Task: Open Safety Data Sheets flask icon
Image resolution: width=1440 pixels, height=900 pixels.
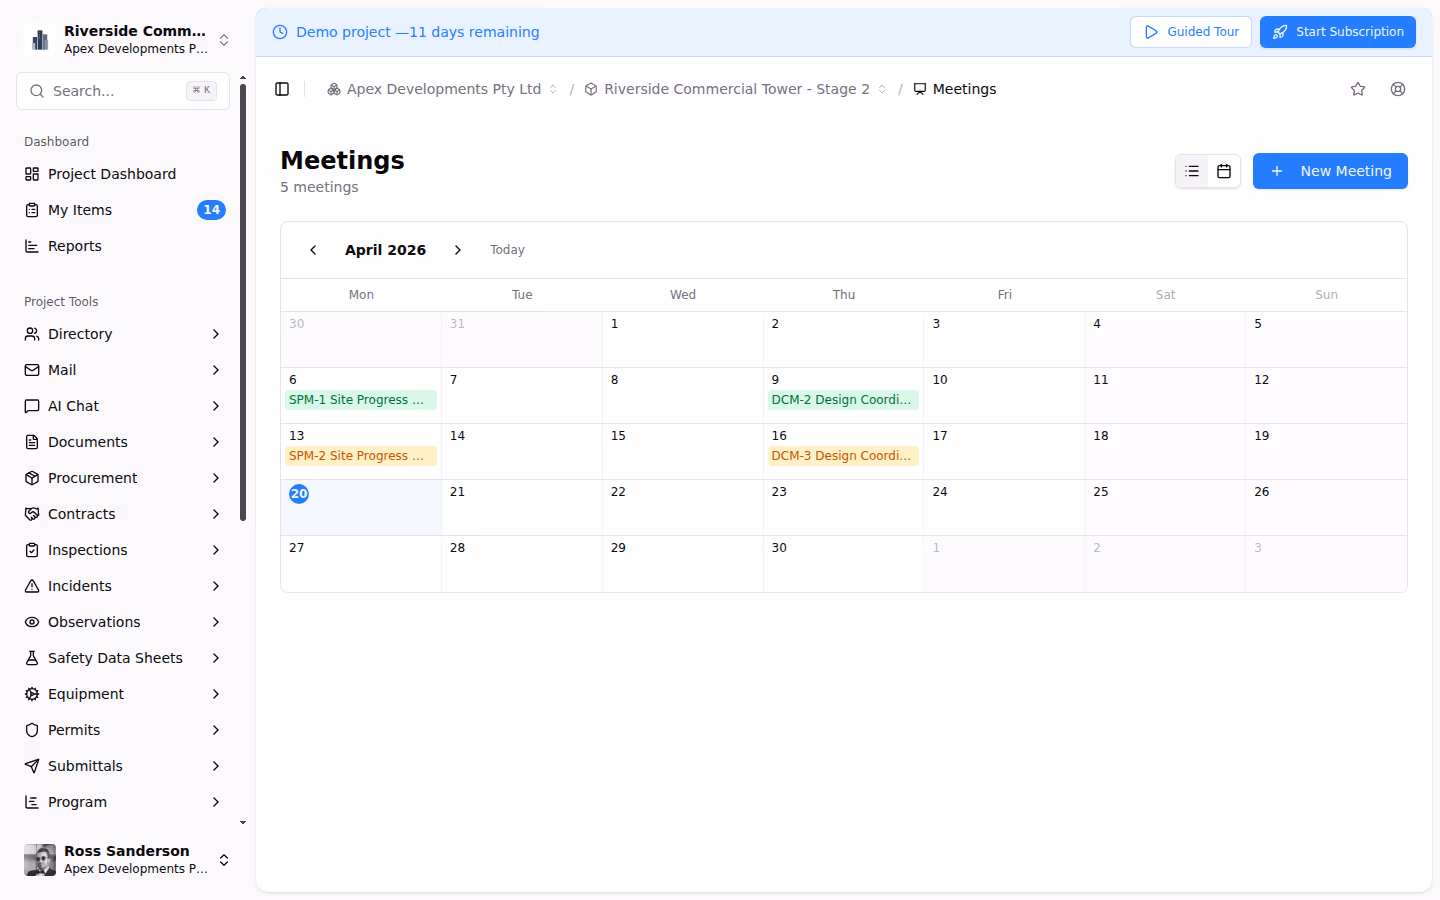Action: [31, 657]
